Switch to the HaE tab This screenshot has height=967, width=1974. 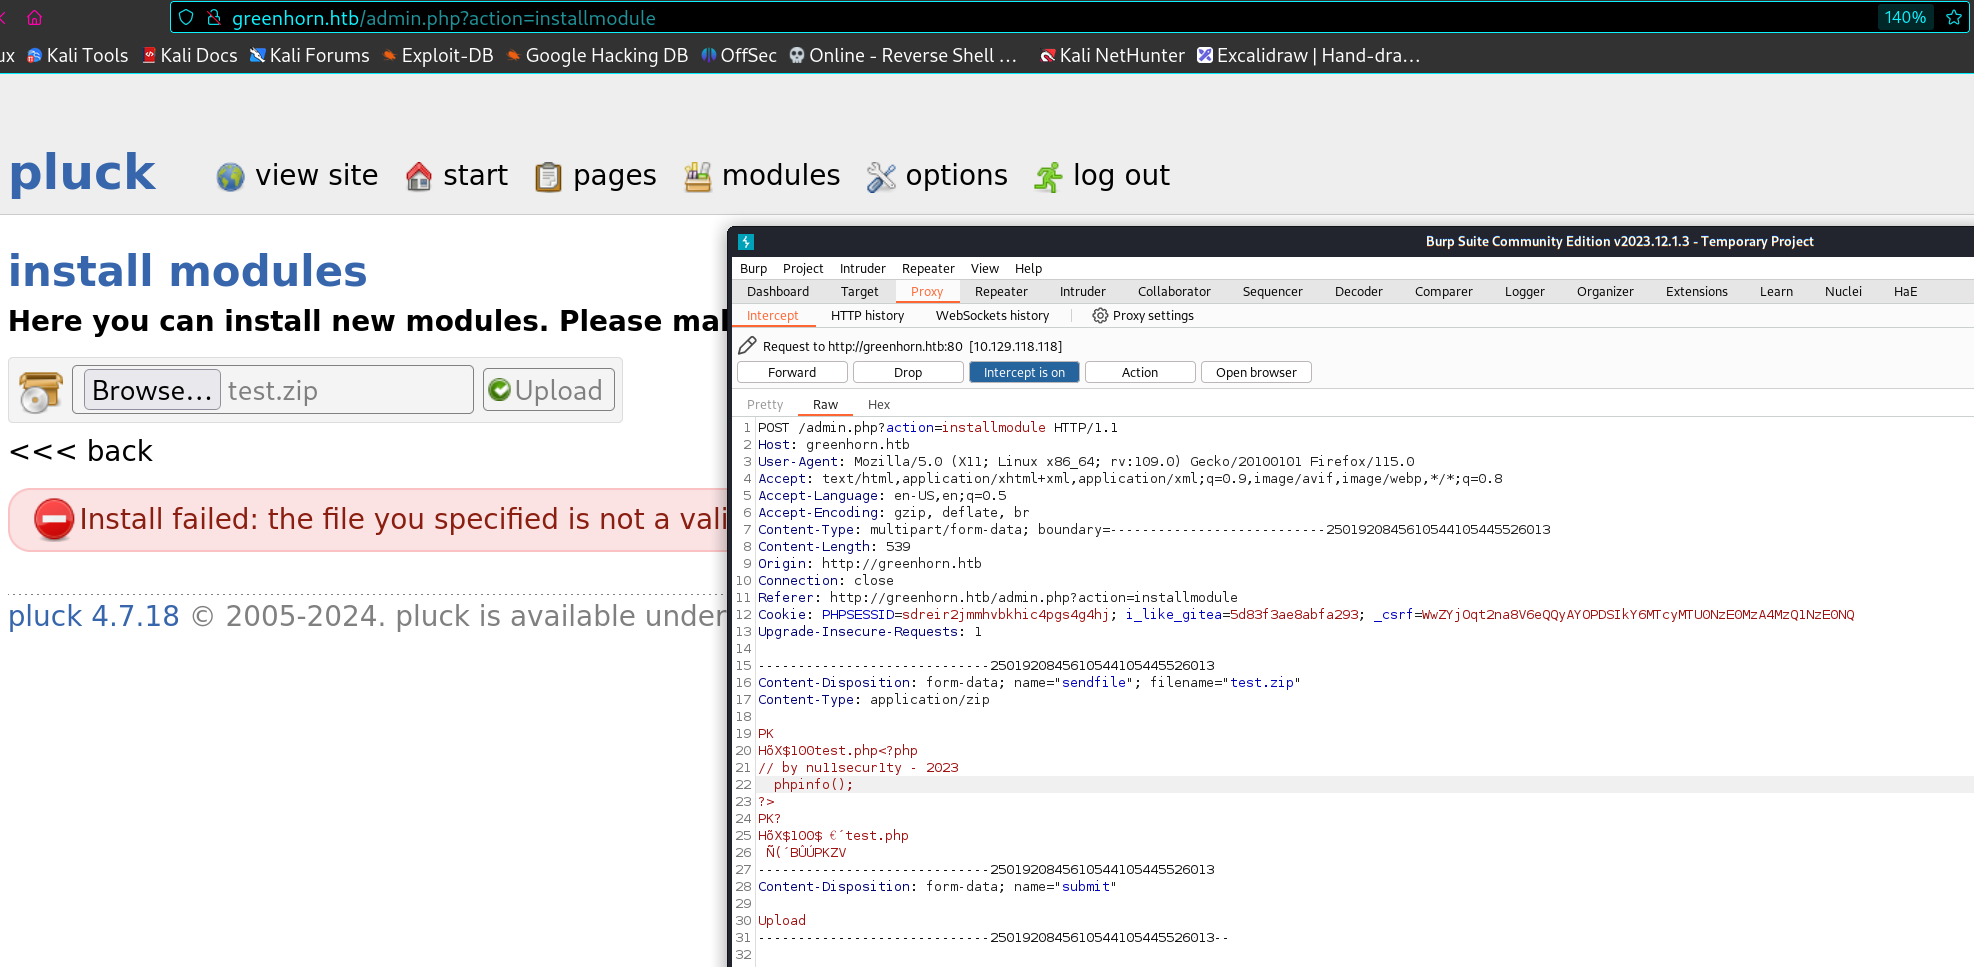point(1905,291)
